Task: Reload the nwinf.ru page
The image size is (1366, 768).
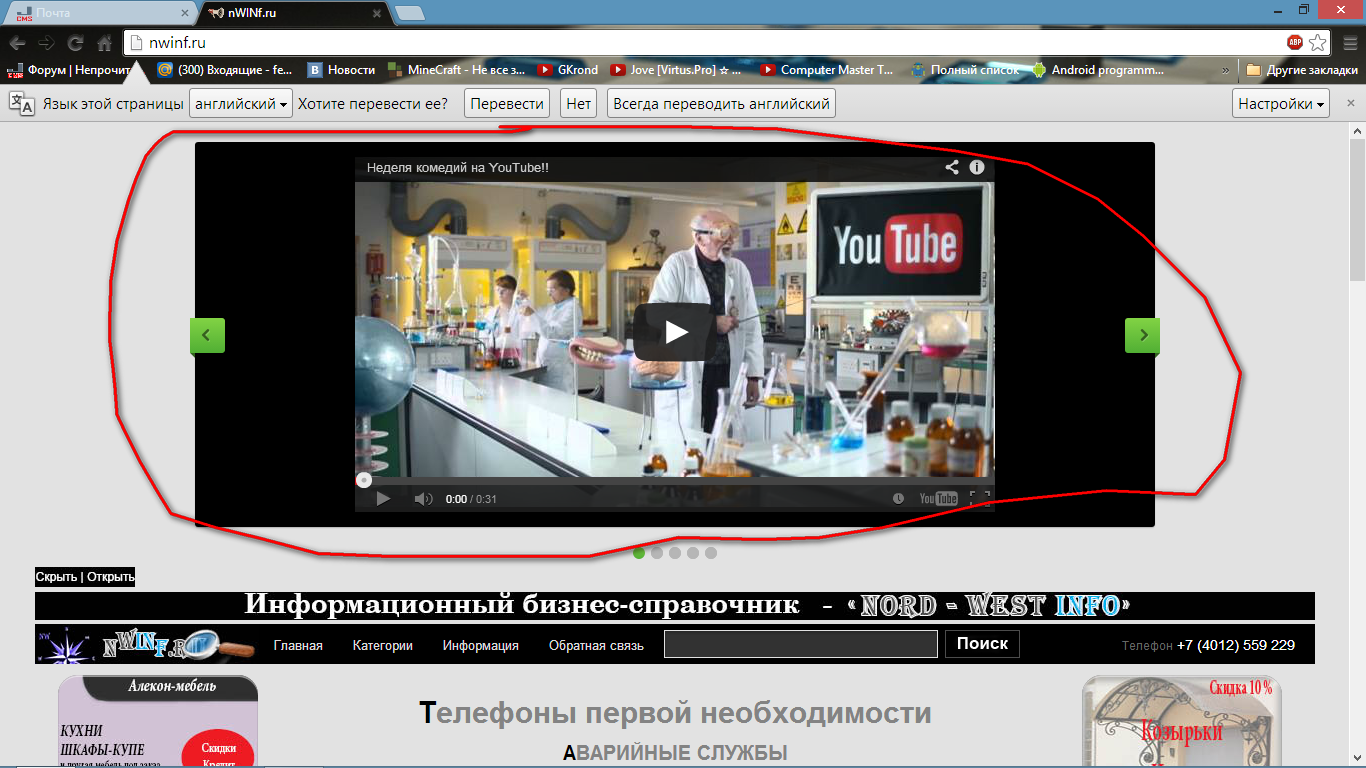Action: pos(75,43)
